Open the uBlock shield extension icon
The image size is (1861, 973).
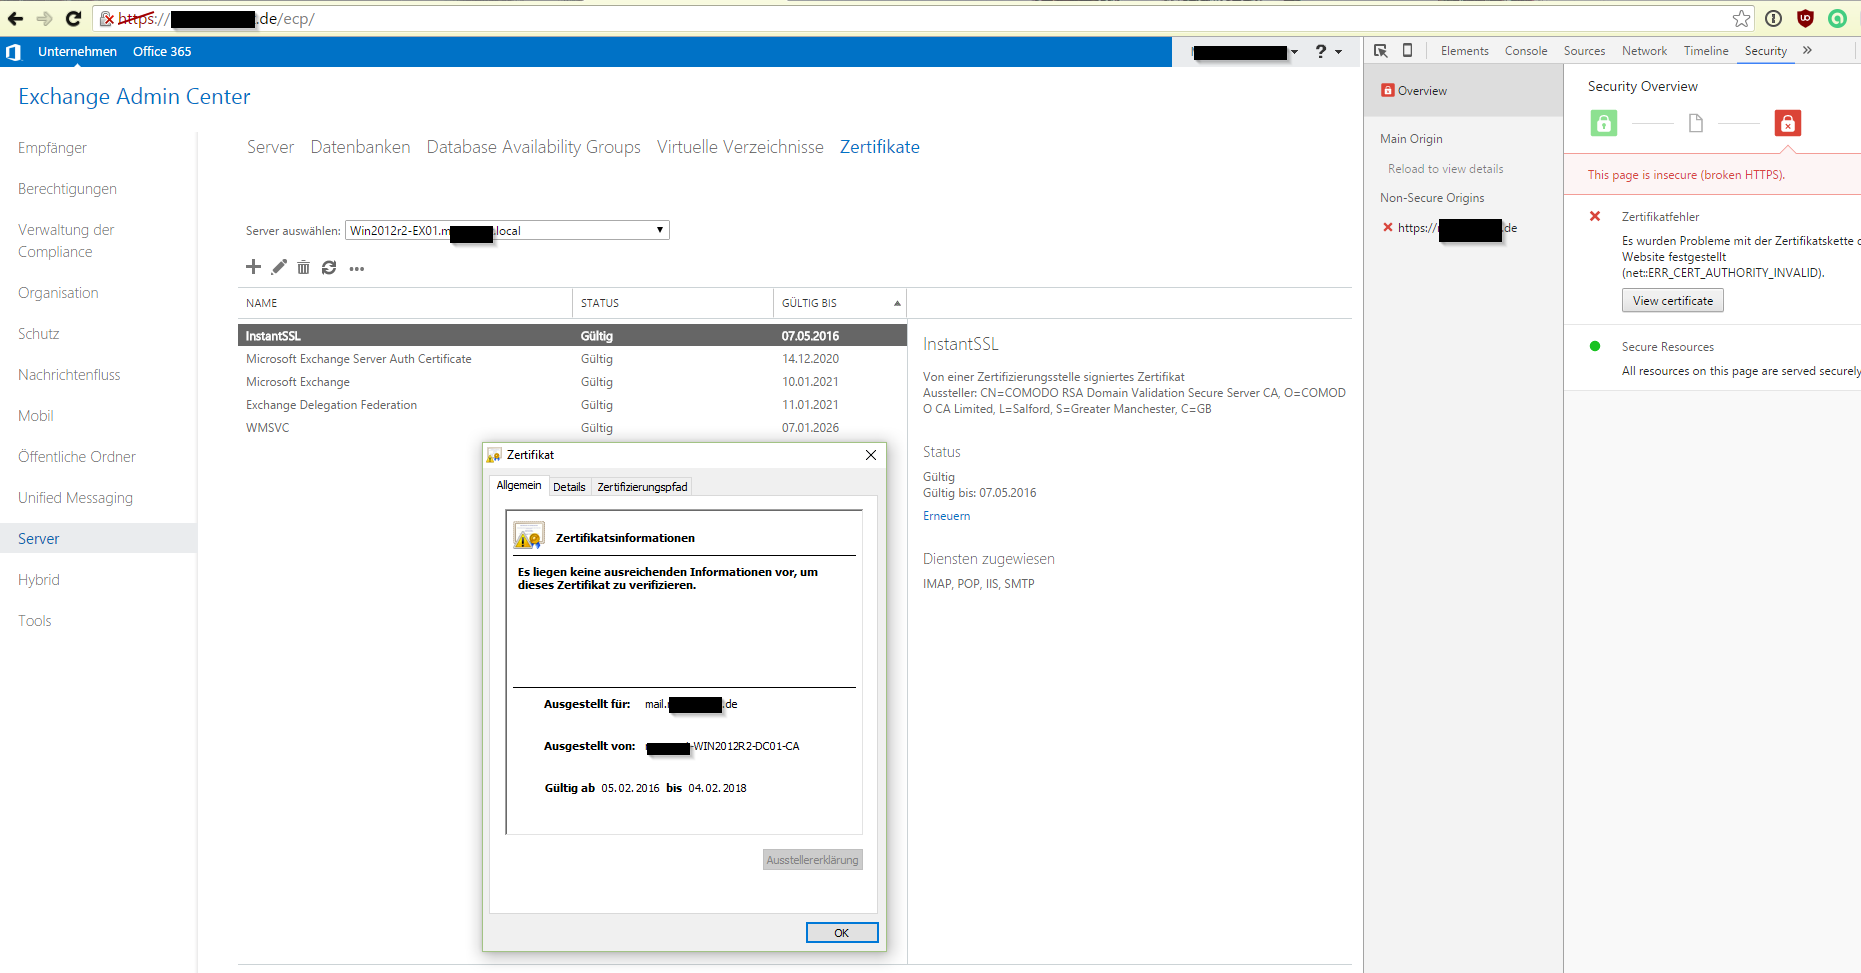(x=1805, y=18)
